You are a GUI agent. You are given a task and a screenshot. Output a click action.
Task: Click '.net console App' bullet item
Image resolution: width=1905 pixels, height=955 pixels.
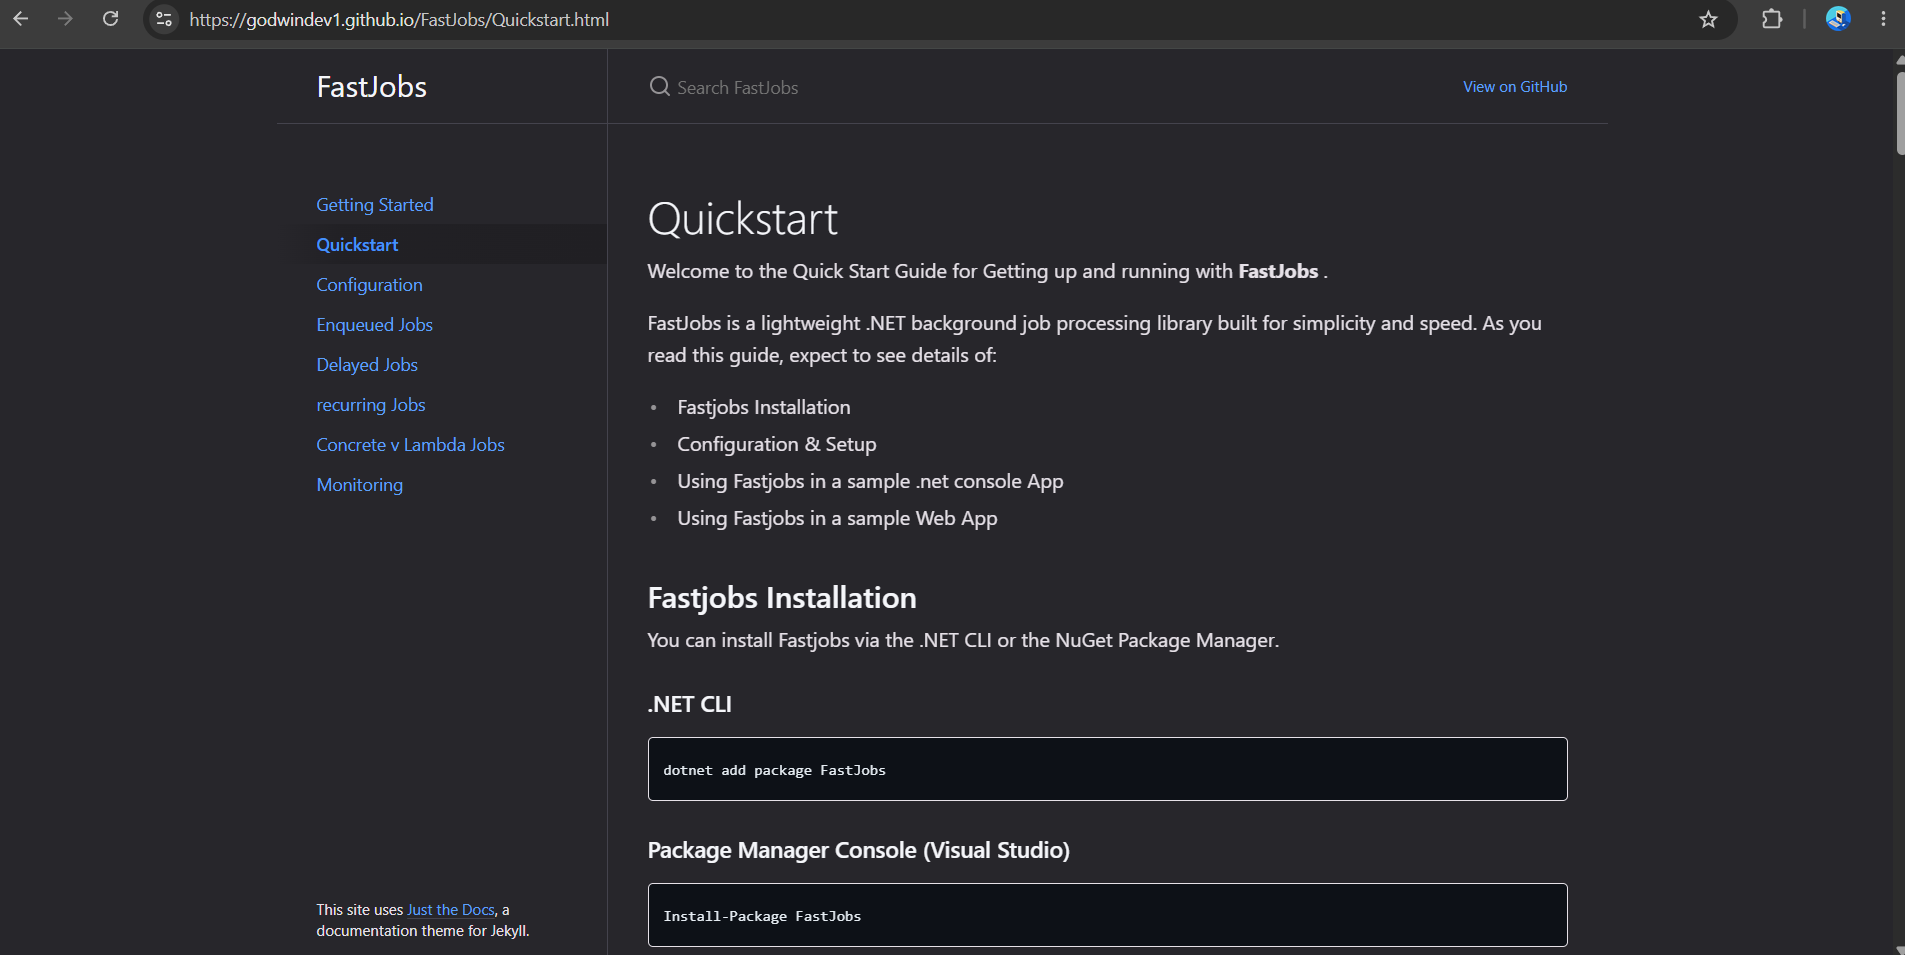(x=870, y=481)
